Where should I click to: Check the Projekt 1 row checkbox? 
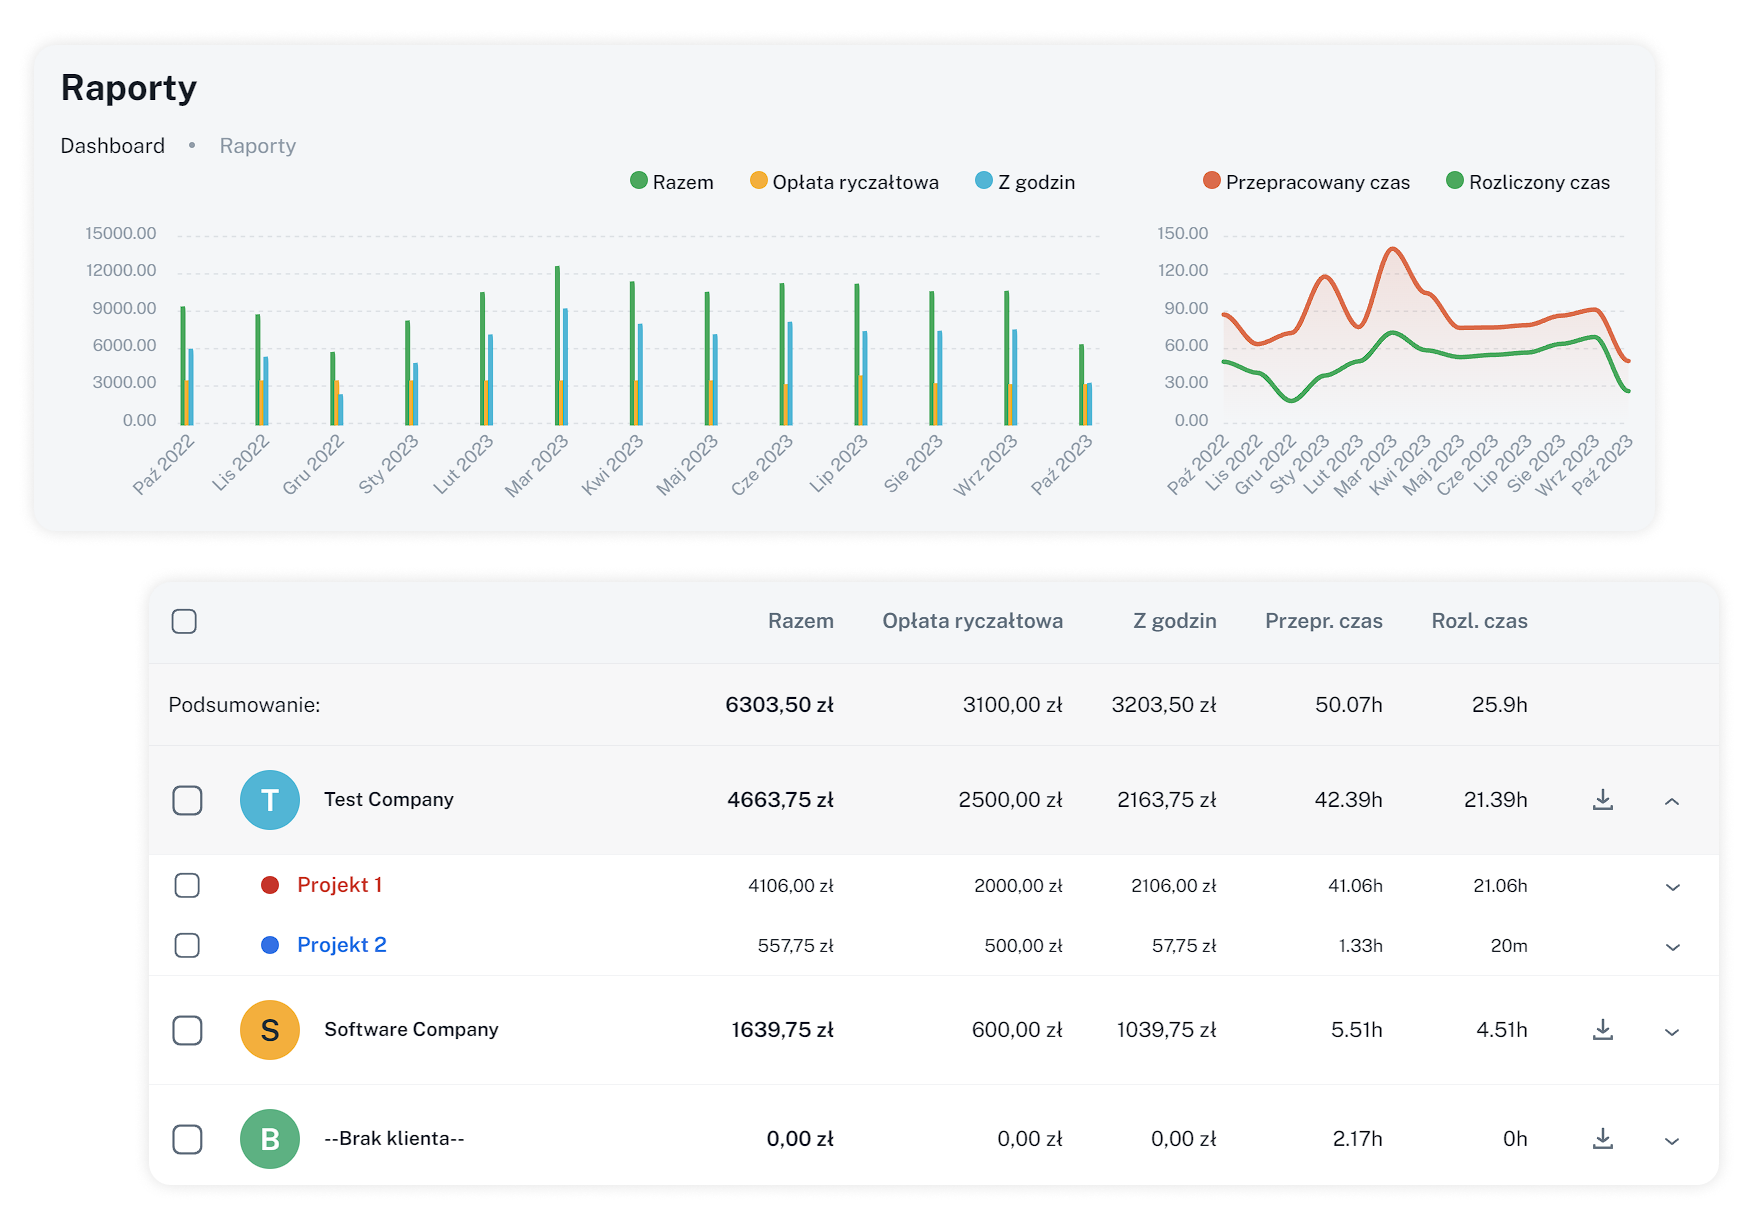(x=187, y=885)
